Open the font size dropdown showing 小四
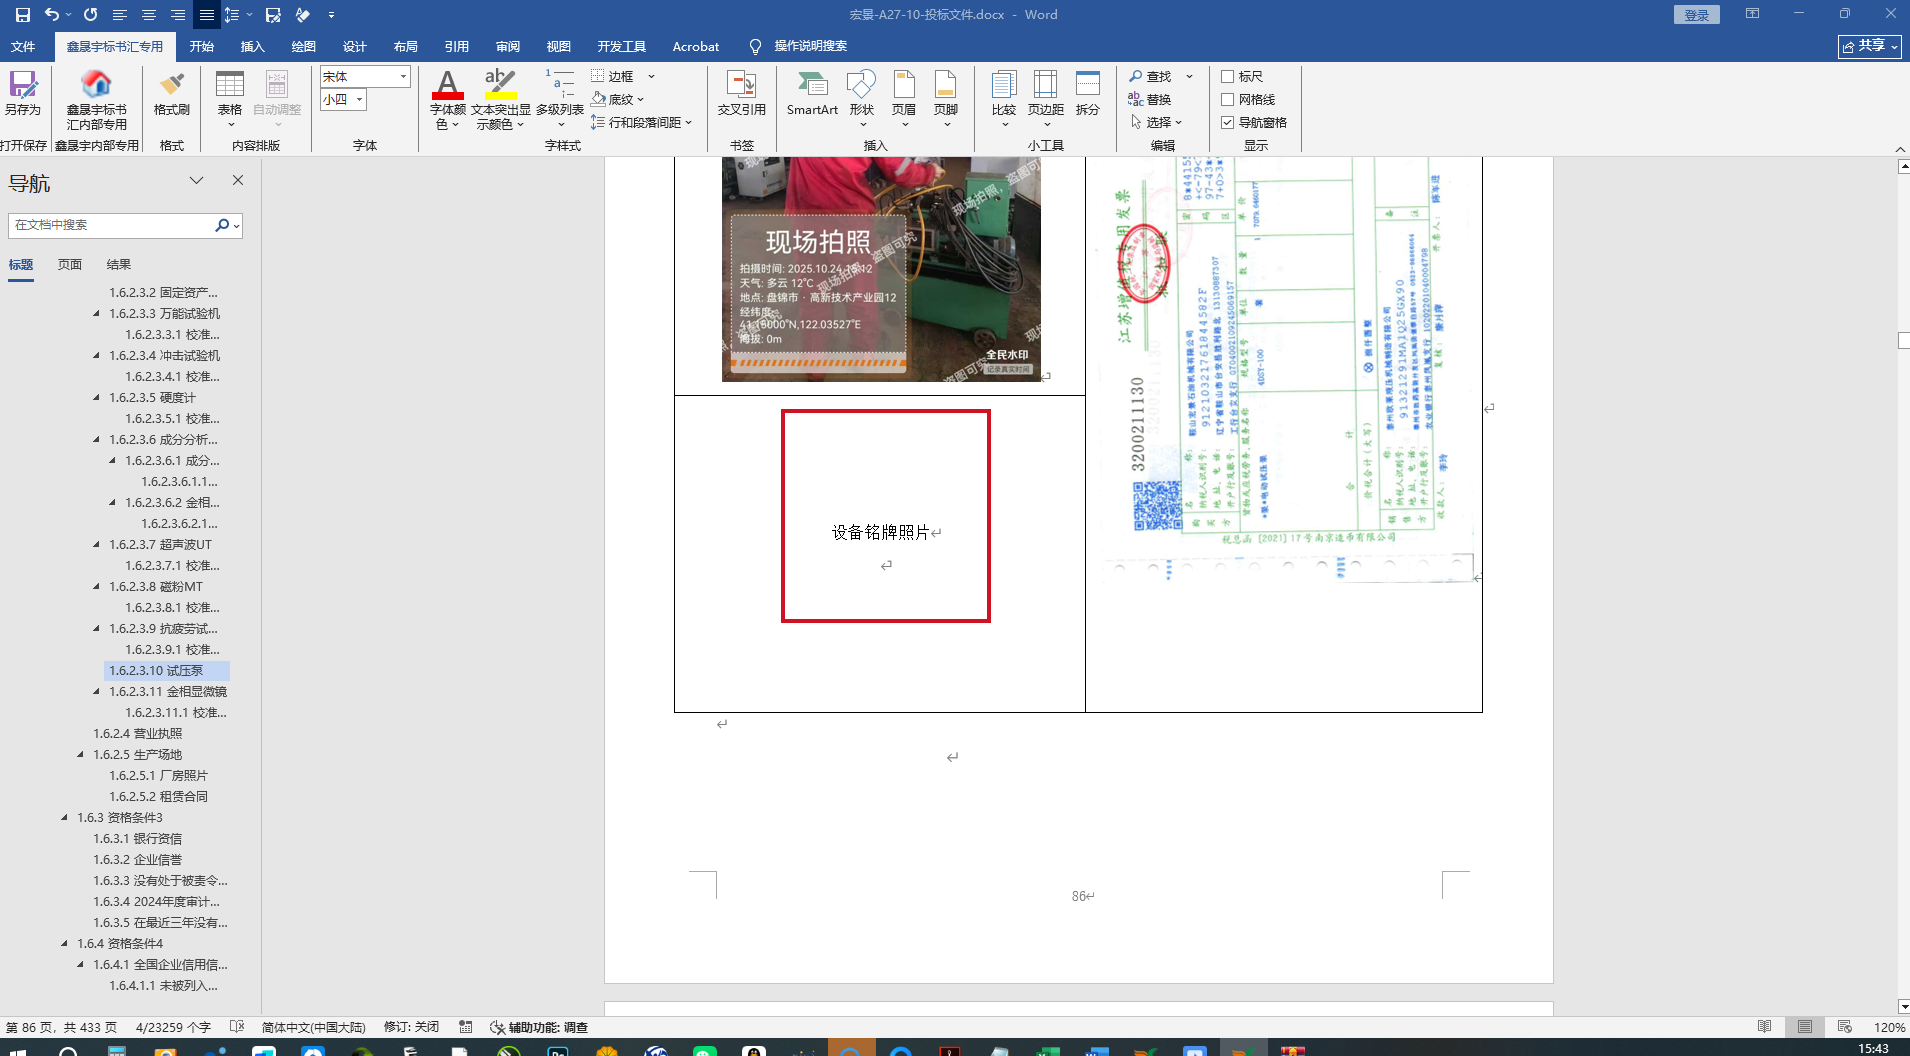Screen dimensions: 1910x1056 coord(359,99)
